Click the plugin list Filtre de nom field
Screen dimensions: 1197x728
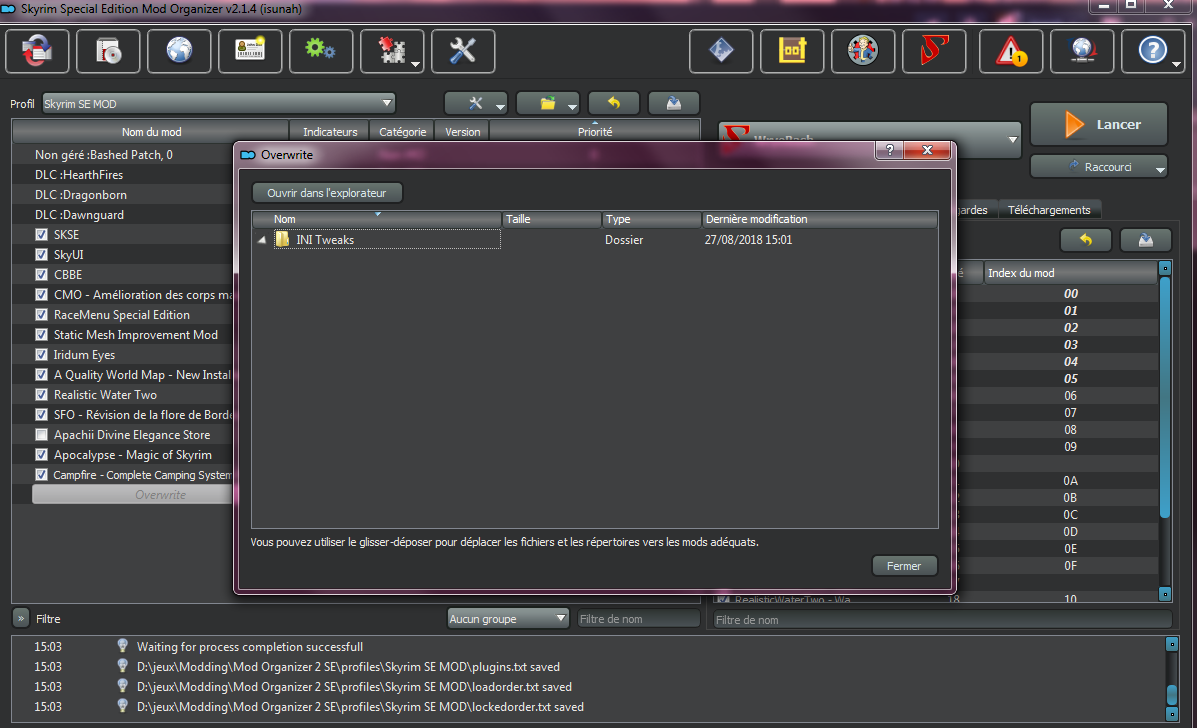click(x=942, y=620)
